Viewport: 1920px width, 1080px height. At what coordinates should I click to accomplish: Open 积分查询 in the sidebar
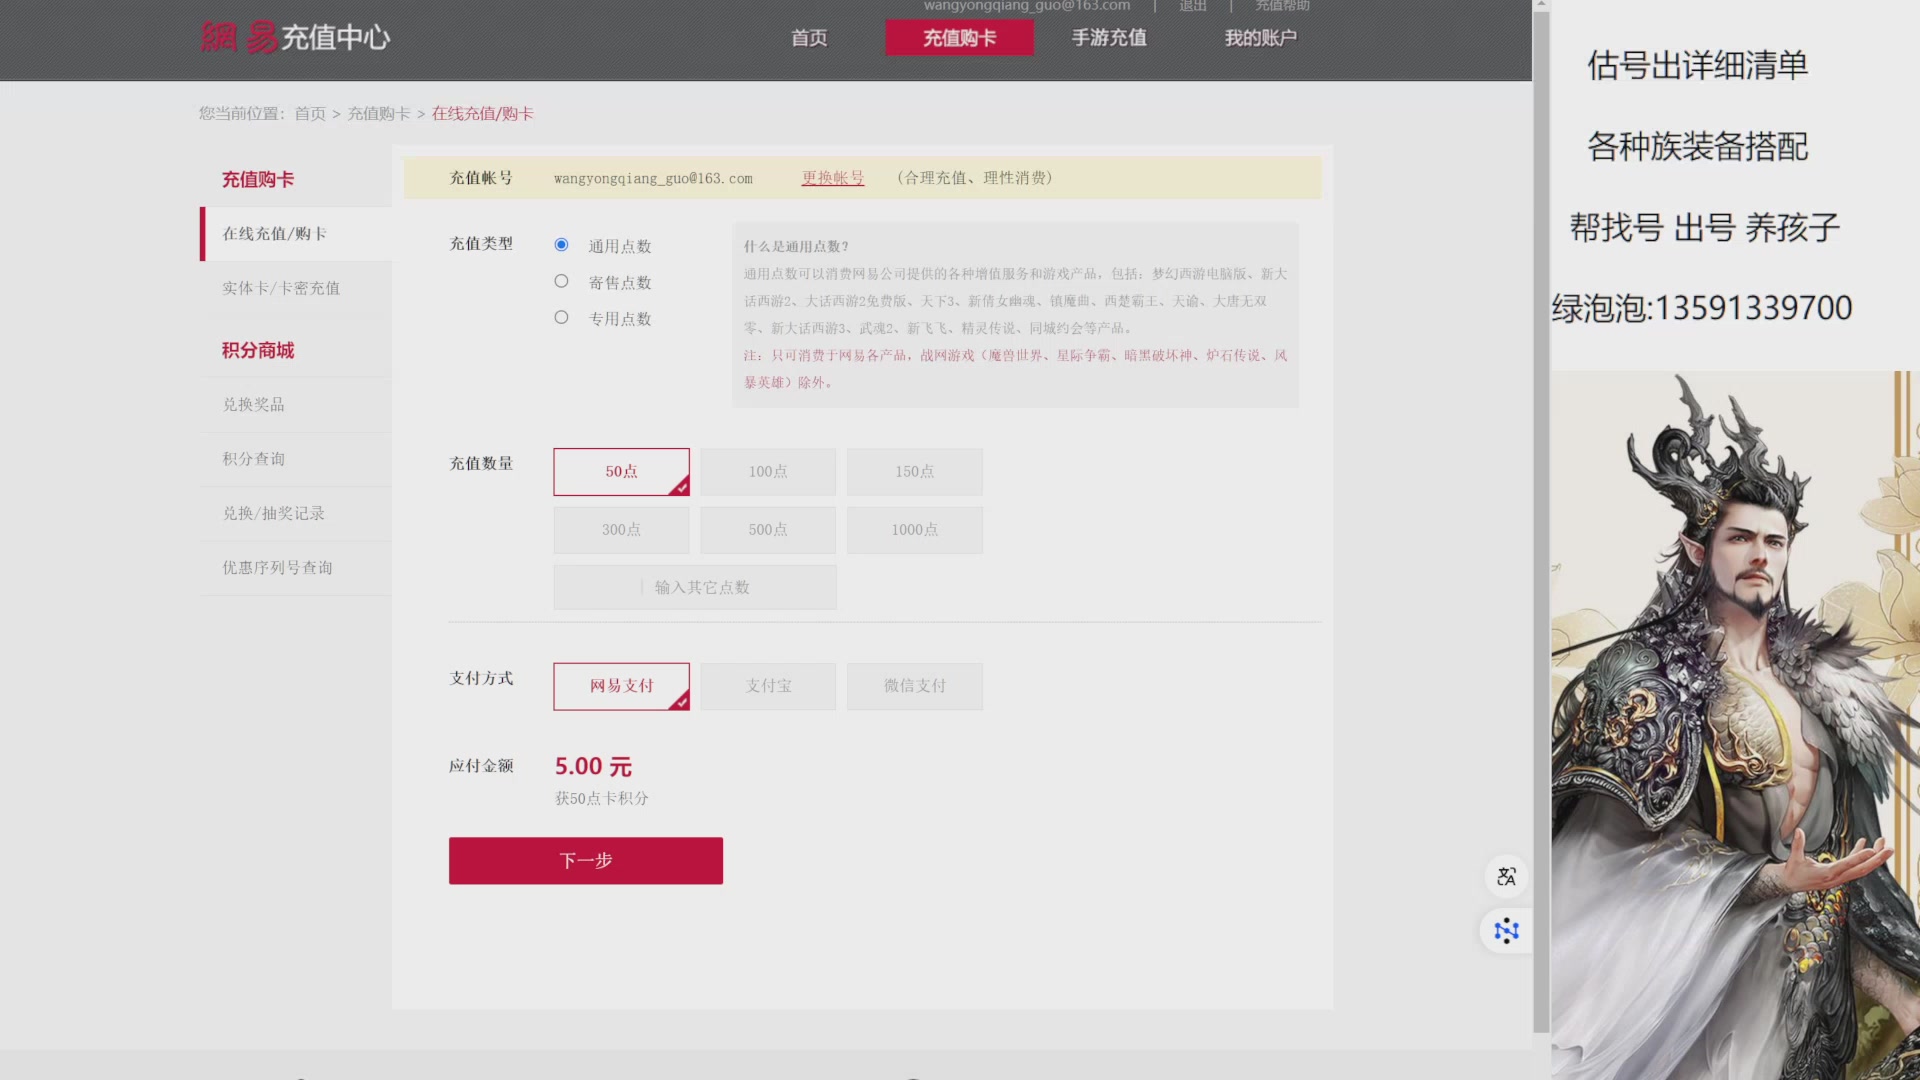coord(296,459)
